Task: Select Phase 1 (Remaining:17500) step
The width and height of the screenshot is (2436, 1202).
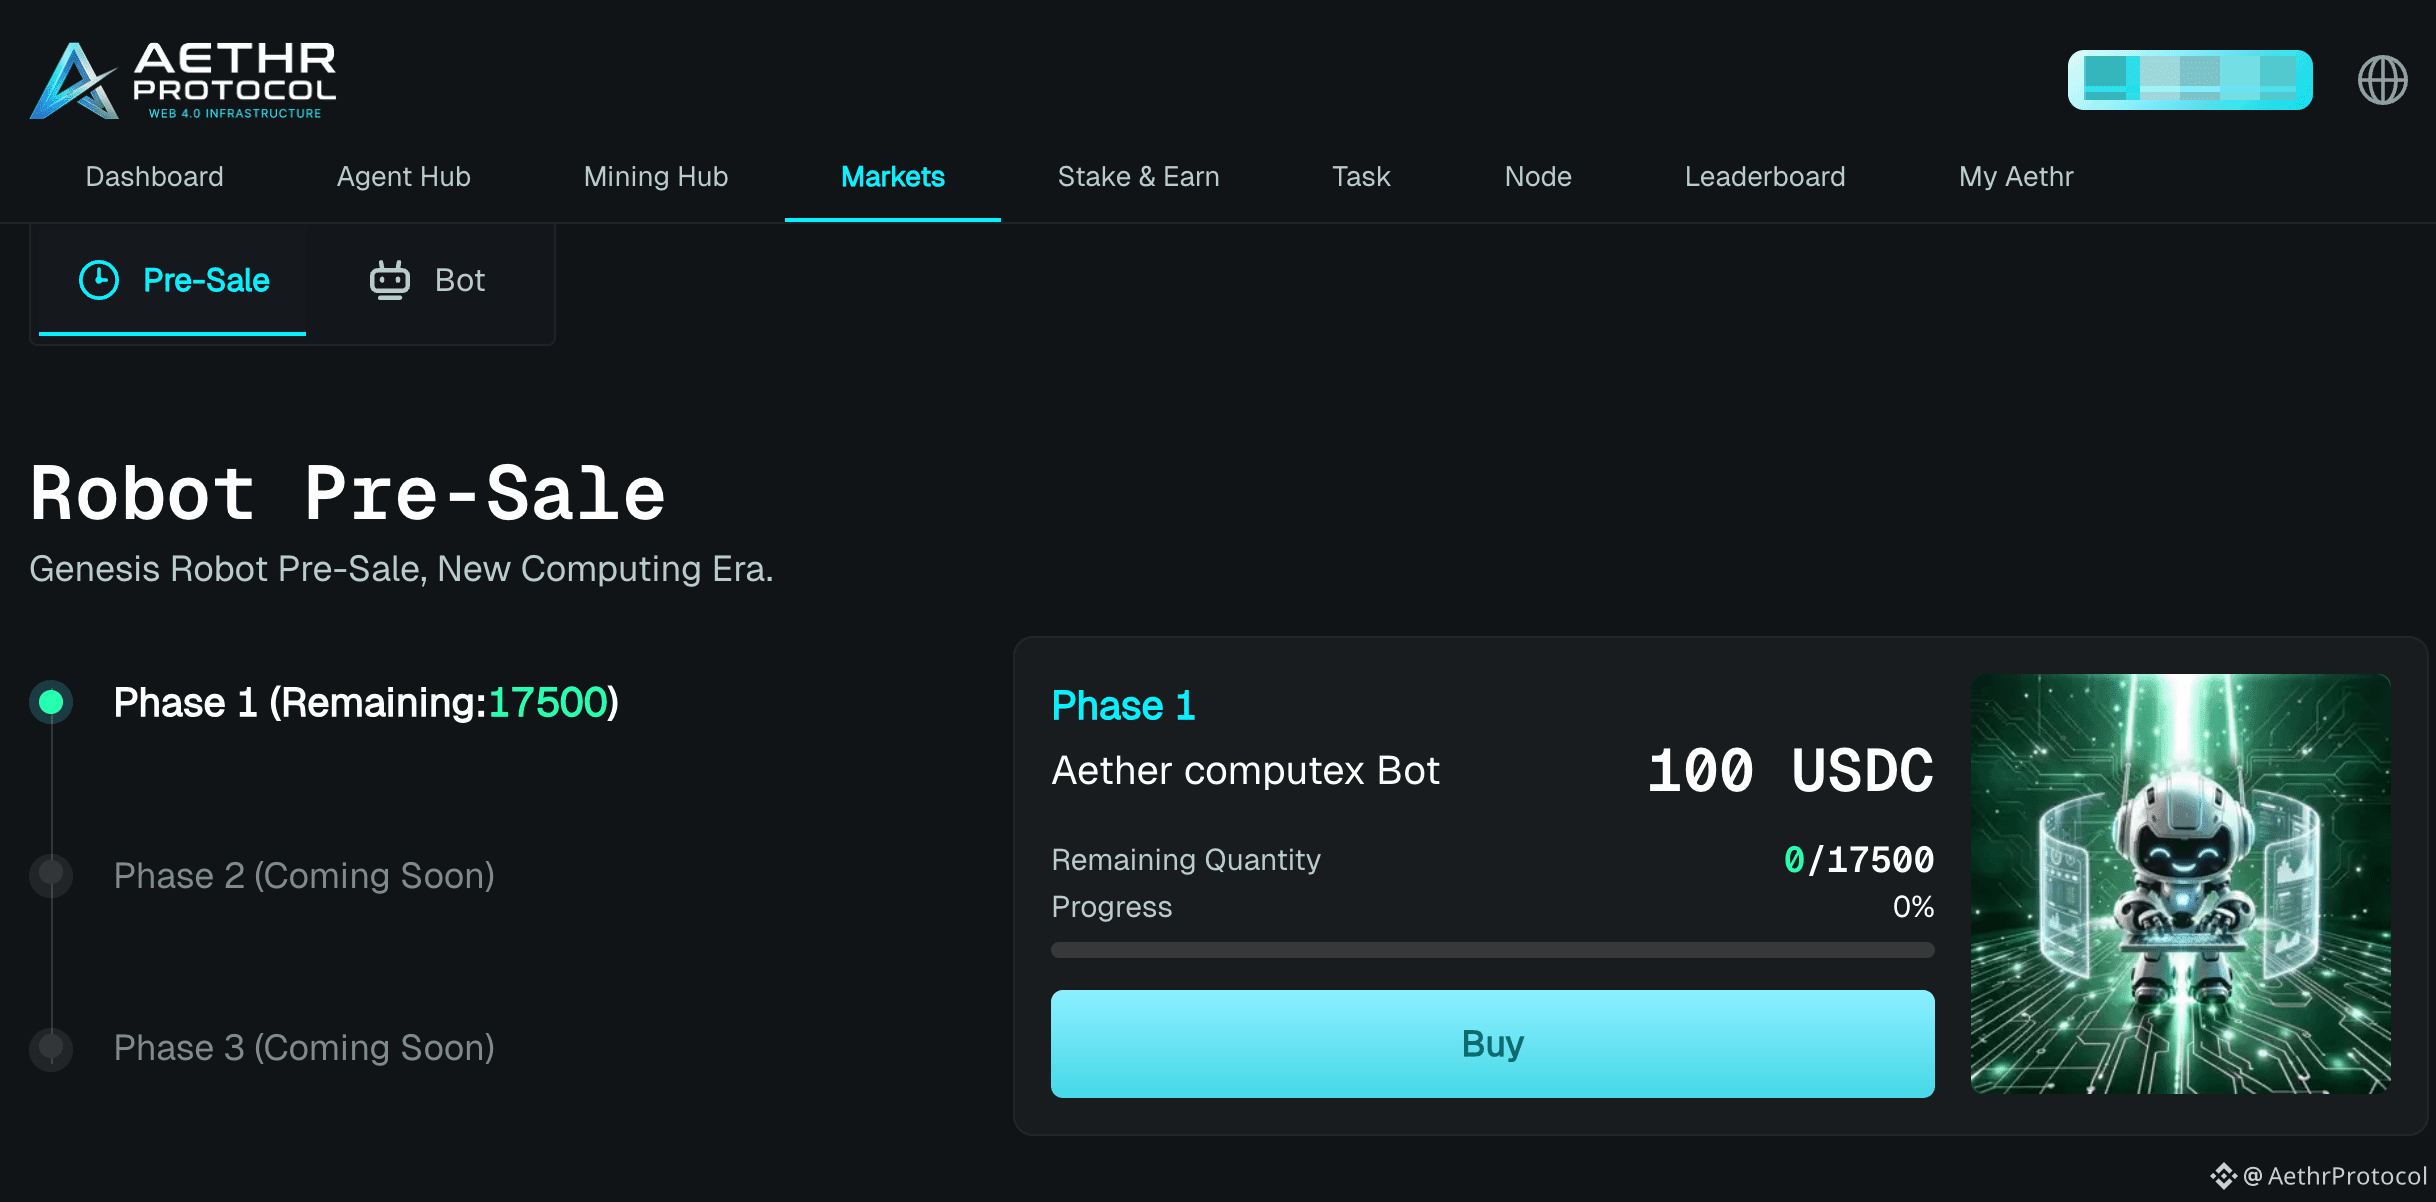Action: [x=366, y=702]
